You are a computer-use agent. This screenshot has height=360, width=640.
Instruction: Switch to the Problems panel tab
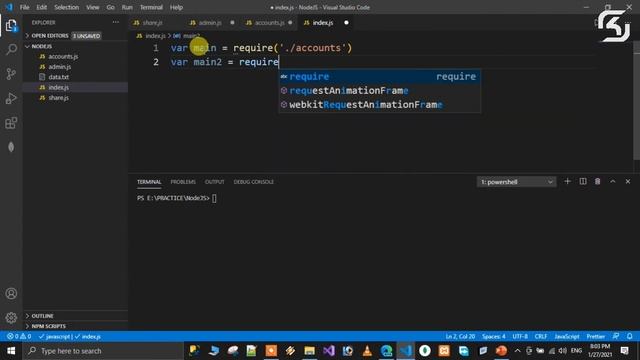pos(183,182)
